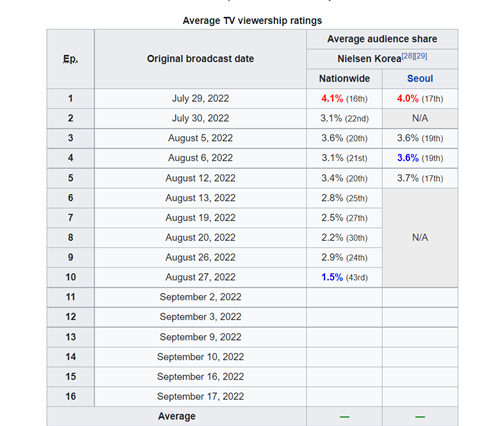Select the September 3, 2022 date cell

[200, 317]
